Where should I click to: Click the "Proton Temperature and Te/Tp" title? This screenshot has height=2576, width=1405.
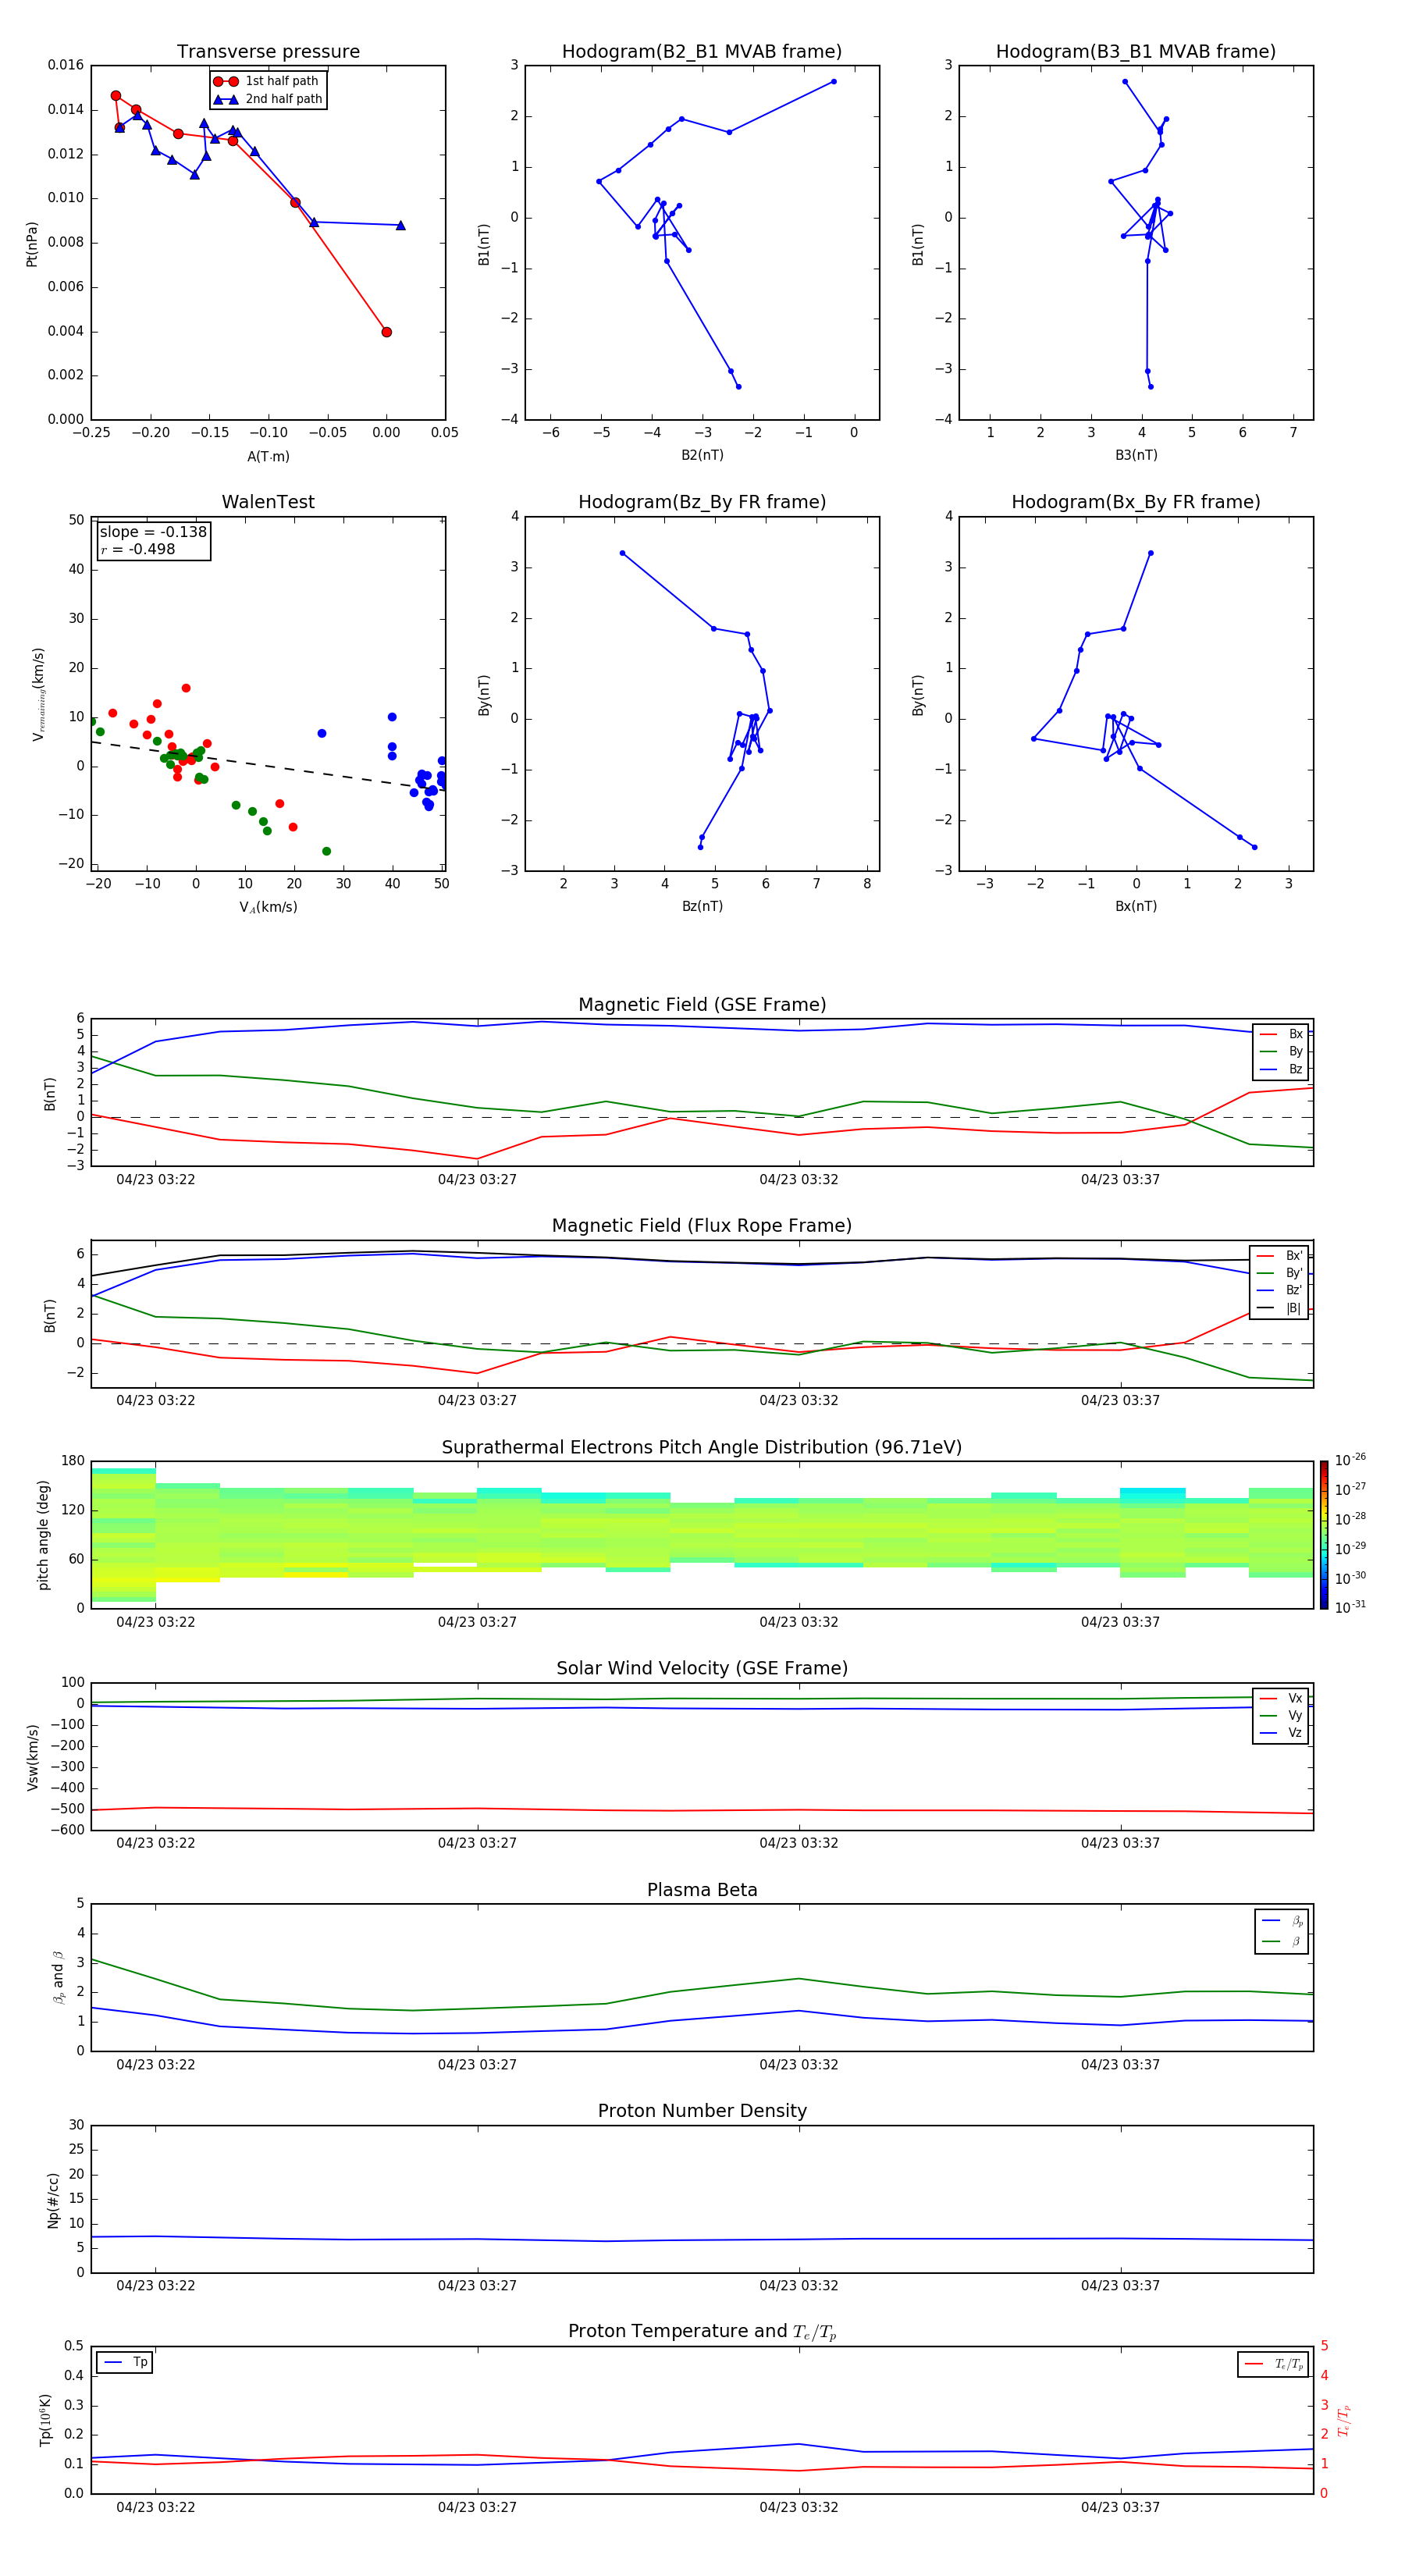702,2331
